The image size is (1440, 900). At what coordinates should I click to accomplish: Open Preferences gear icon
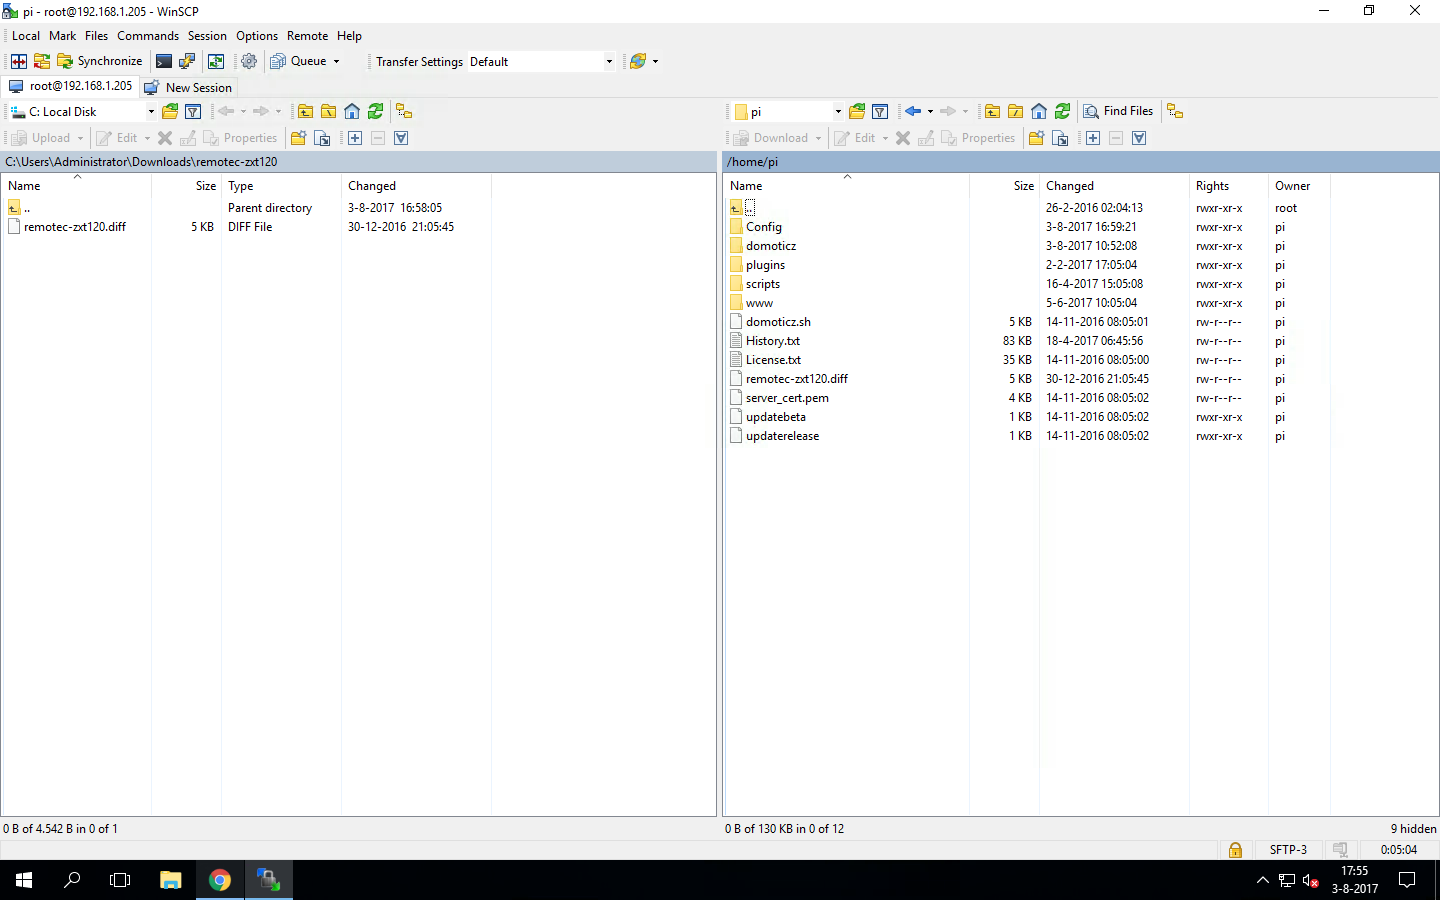pos(249,61)
